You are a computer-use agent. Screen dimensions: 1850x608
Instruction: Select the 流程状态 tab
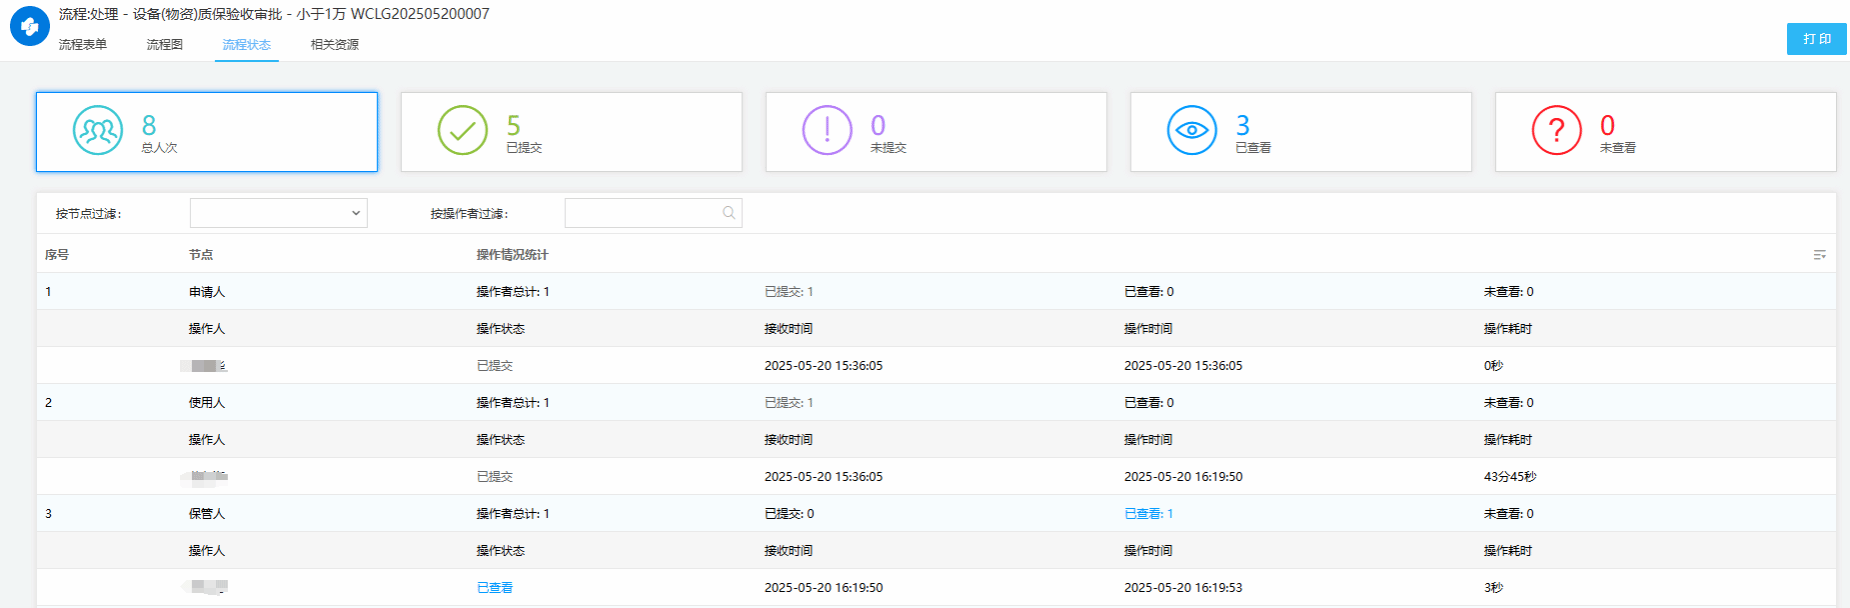tap(246, 45)
